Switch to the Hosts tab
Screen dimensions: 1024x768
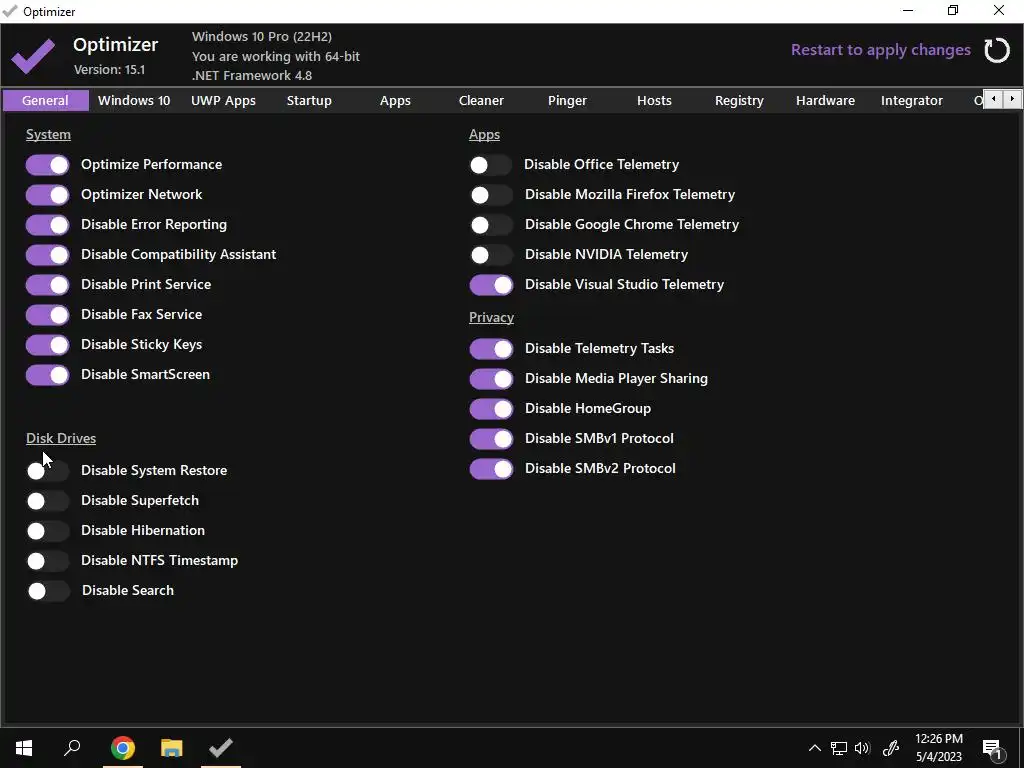point(654,101)
